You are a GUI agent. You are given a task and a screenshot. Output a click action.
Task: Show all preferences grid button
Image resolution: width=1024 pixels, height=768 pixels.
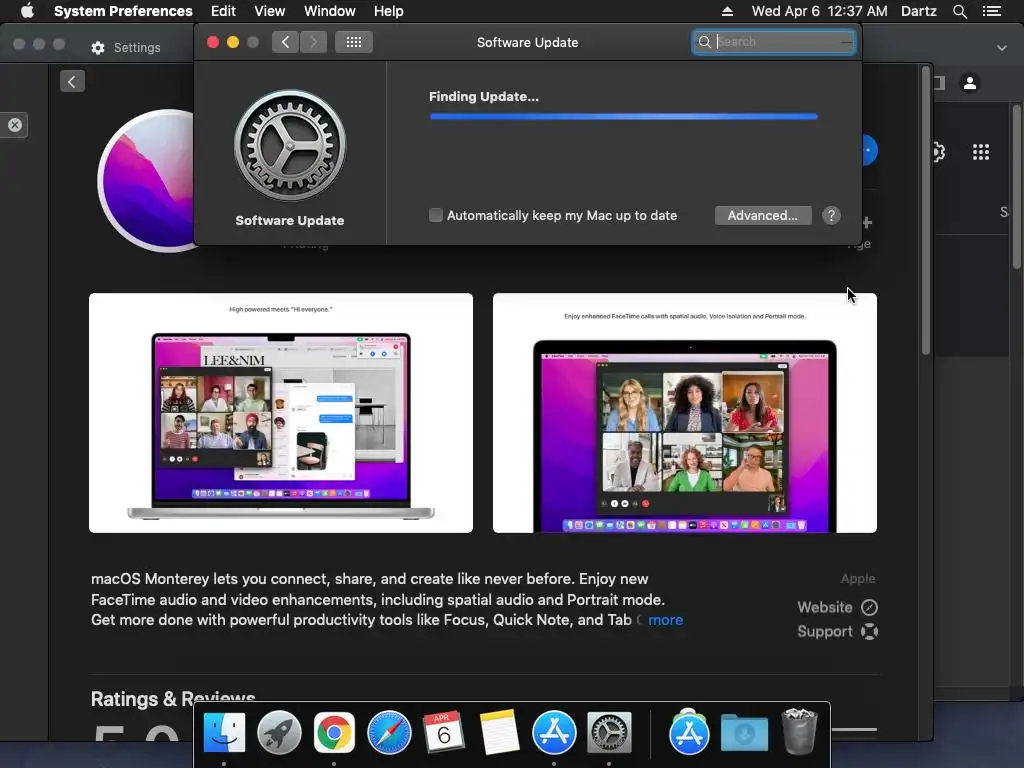tap(354, 42)
